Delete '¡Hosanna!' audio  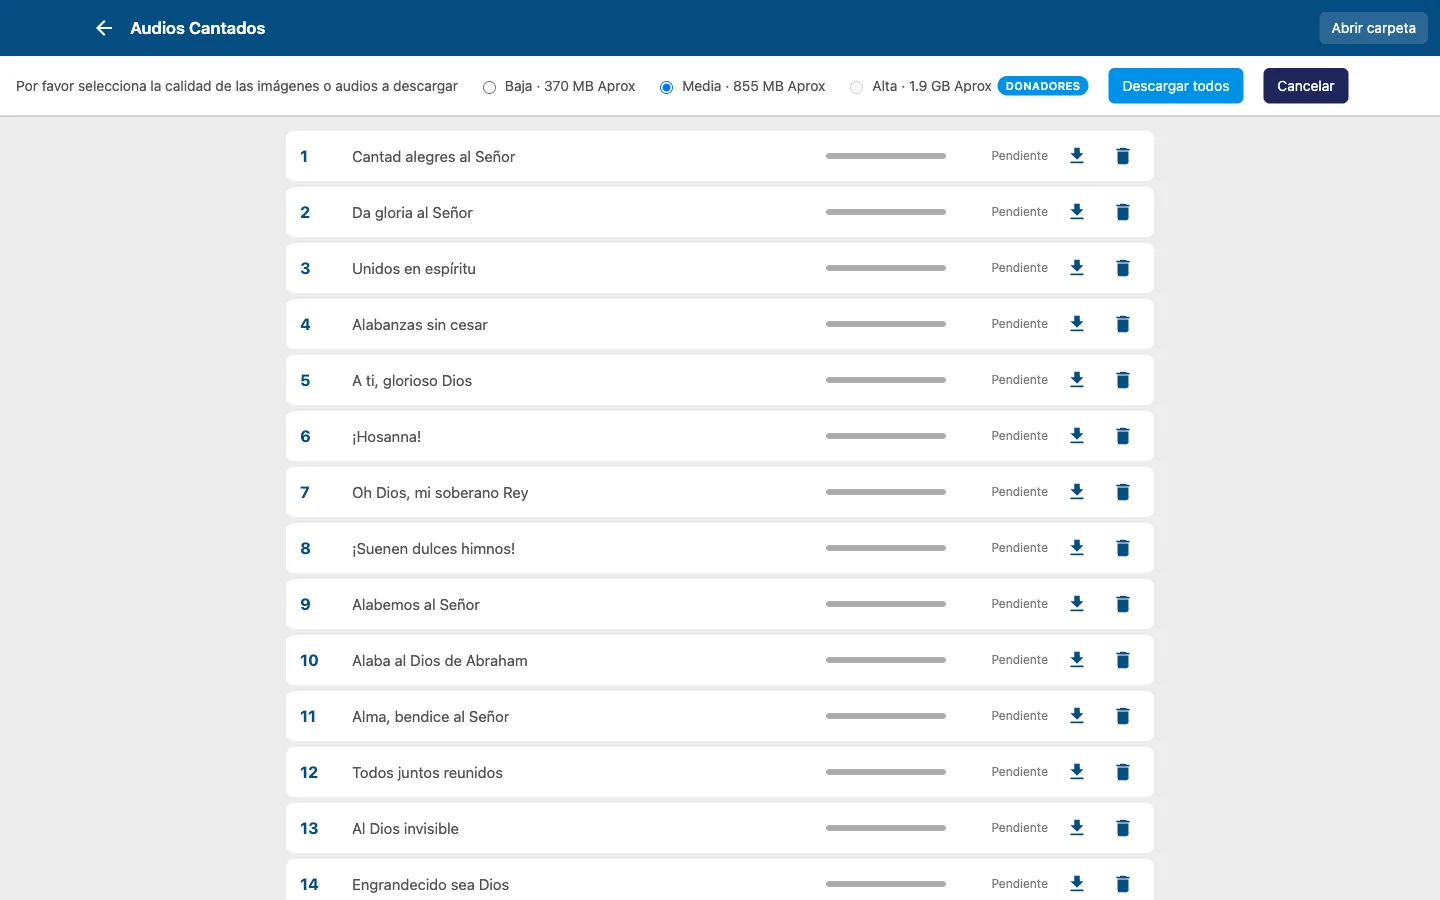click(1123, 436)
